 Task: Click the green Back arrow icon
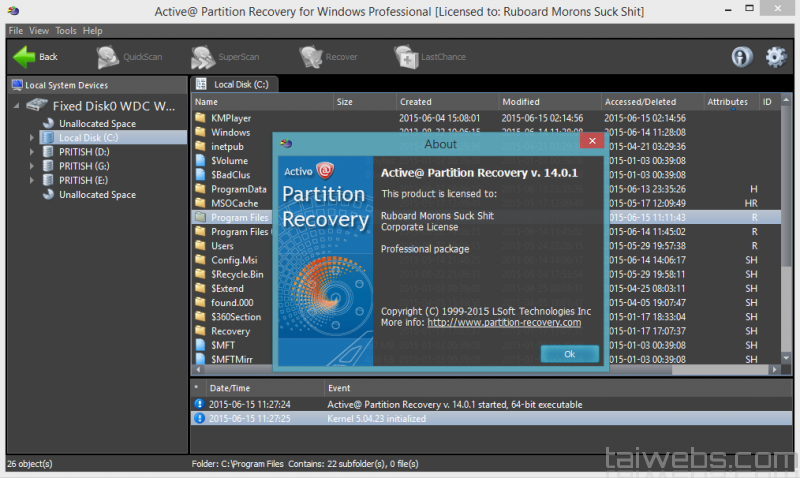[23, 56]
